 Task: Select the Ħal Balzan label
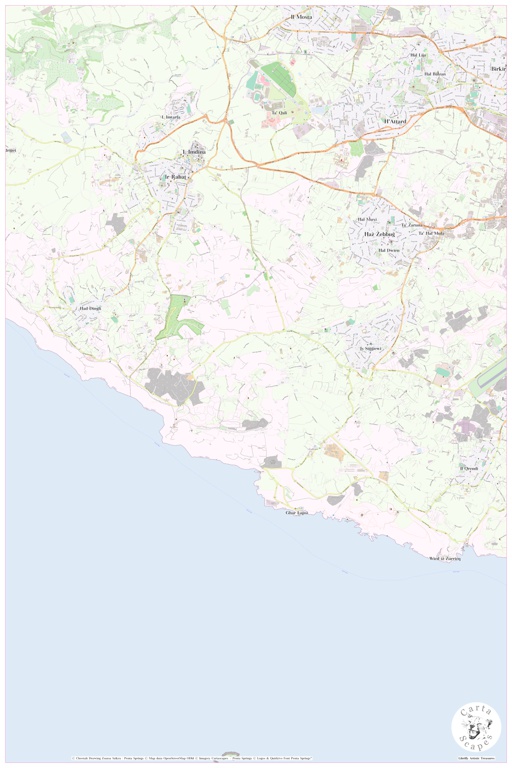click(435, 73)
